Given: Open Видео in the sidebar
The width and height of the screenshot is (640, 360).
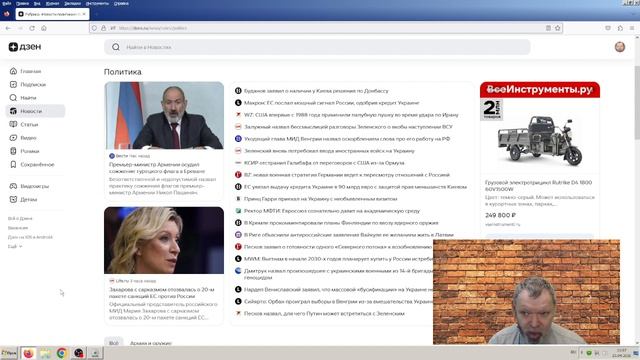Looking at the screenshot, I should tap(23, 138).
